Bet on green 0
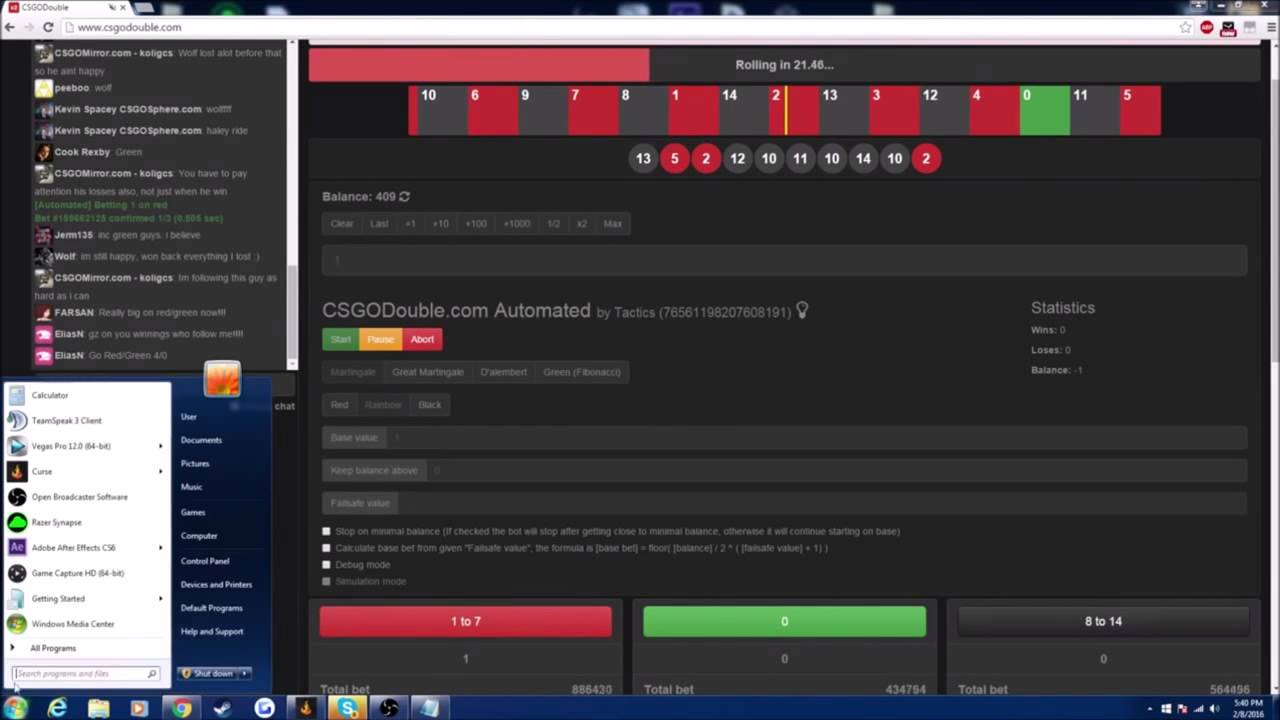The width and height of the screenshot is (1280, 720). point(784,622)
